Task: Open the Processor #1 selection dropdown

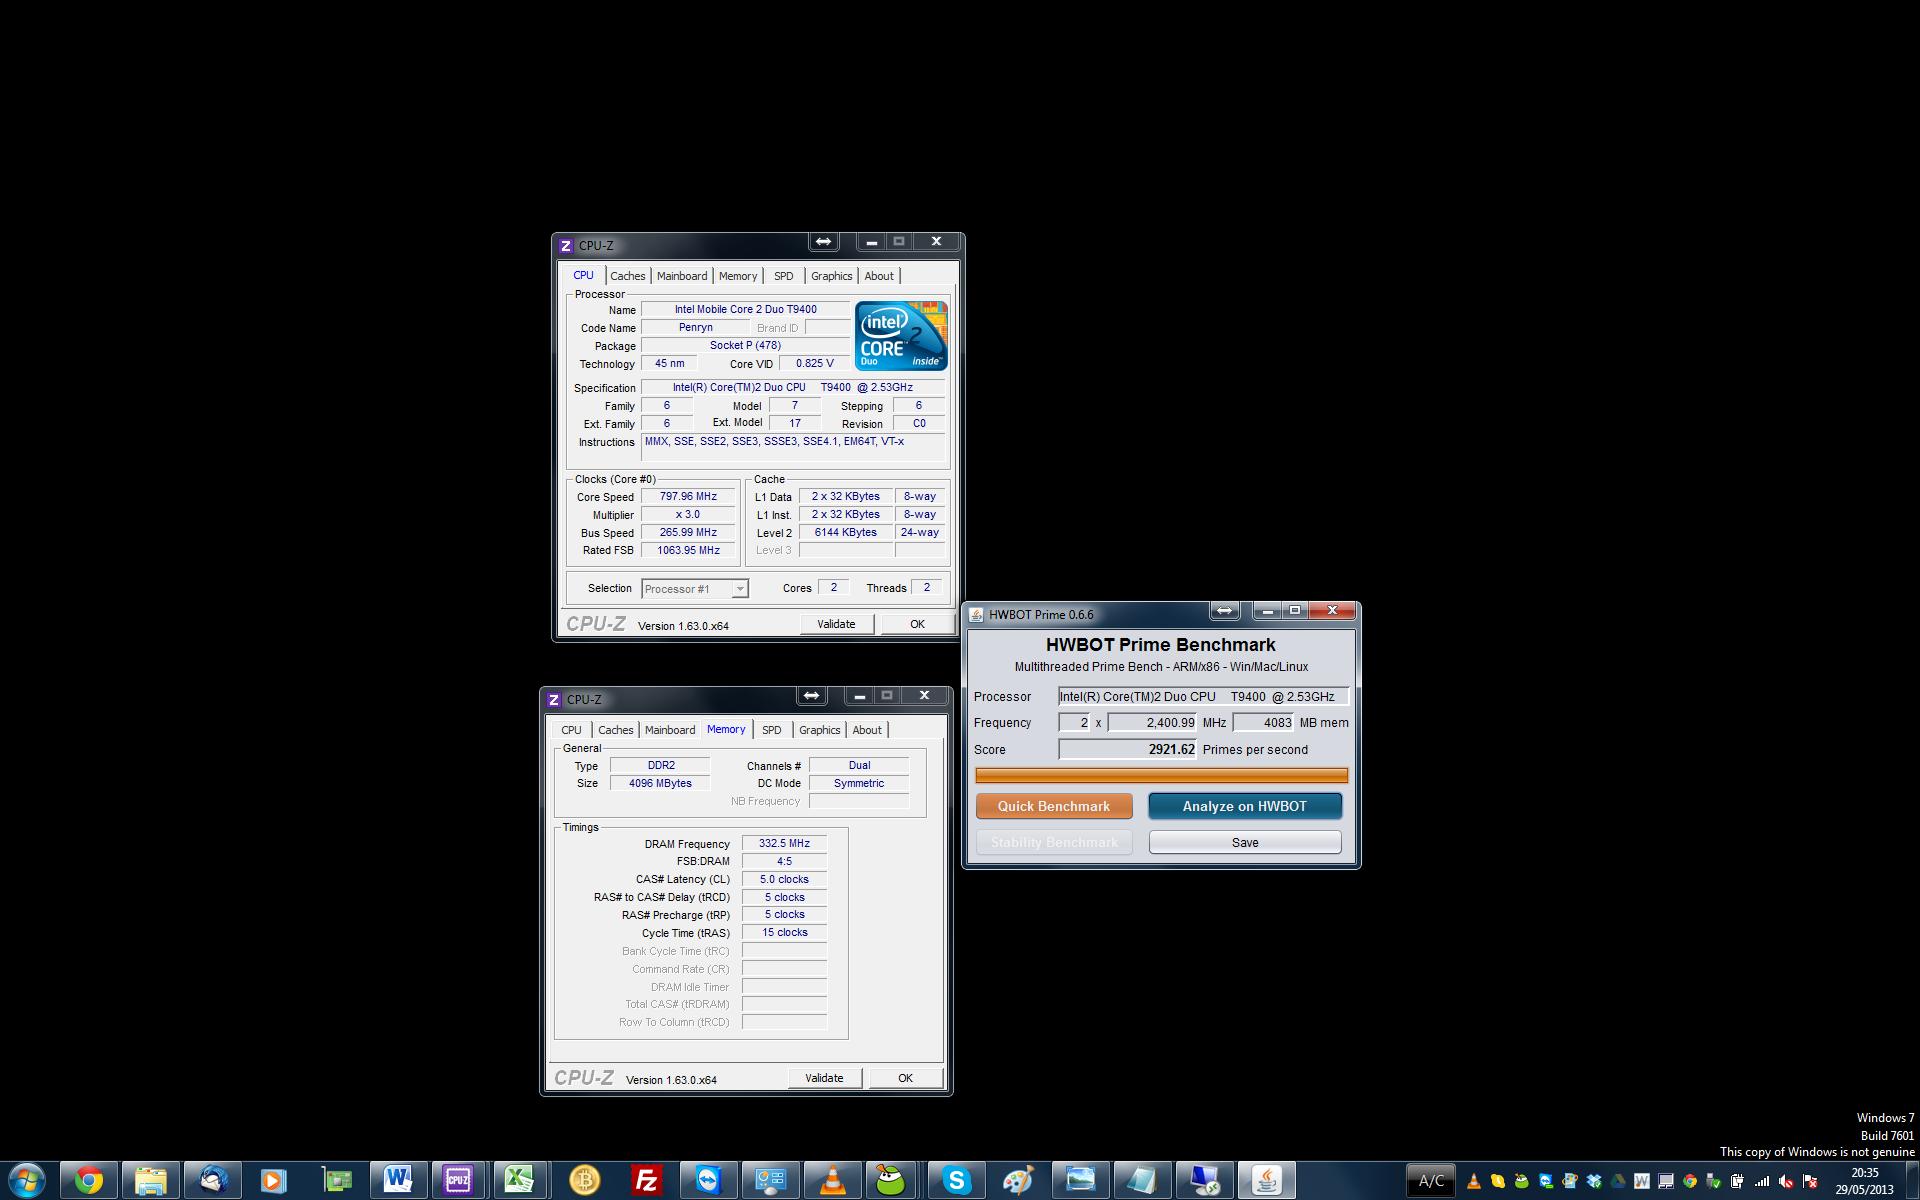Action: pyautogui.click(x=695, y=589)
